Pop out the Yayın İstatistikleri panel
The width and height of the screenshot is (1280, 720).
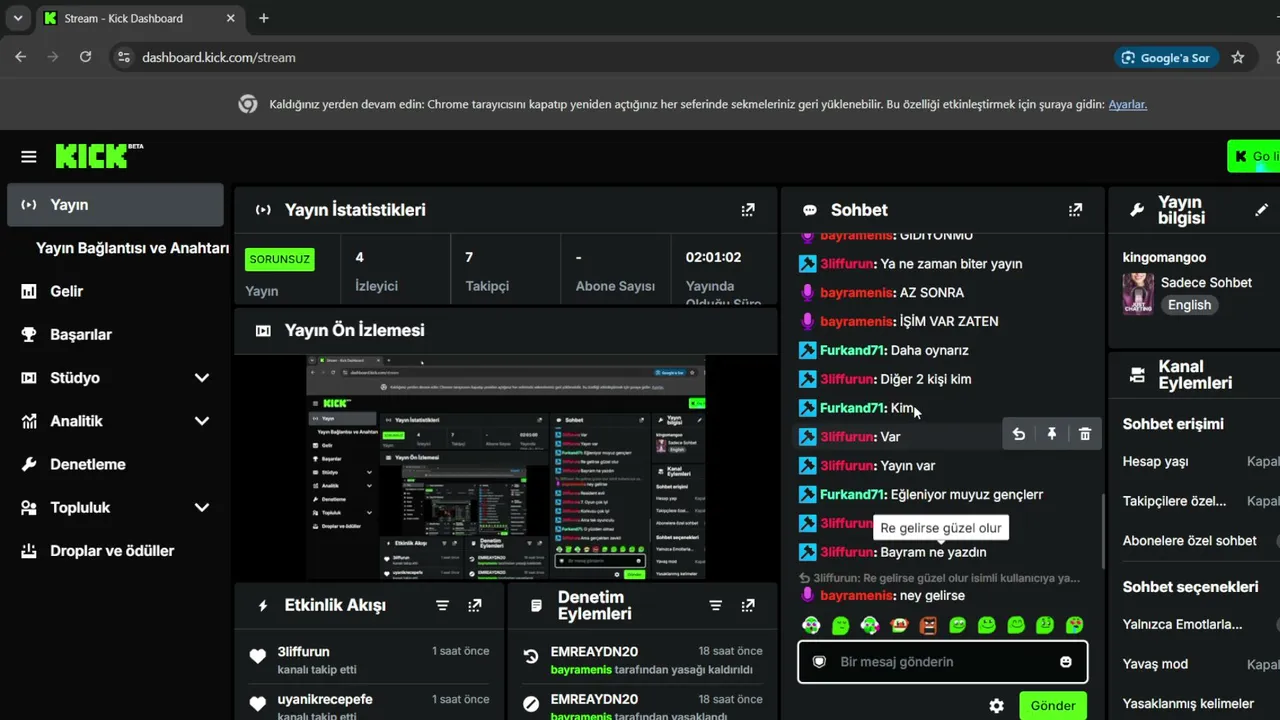coord(748,210)
